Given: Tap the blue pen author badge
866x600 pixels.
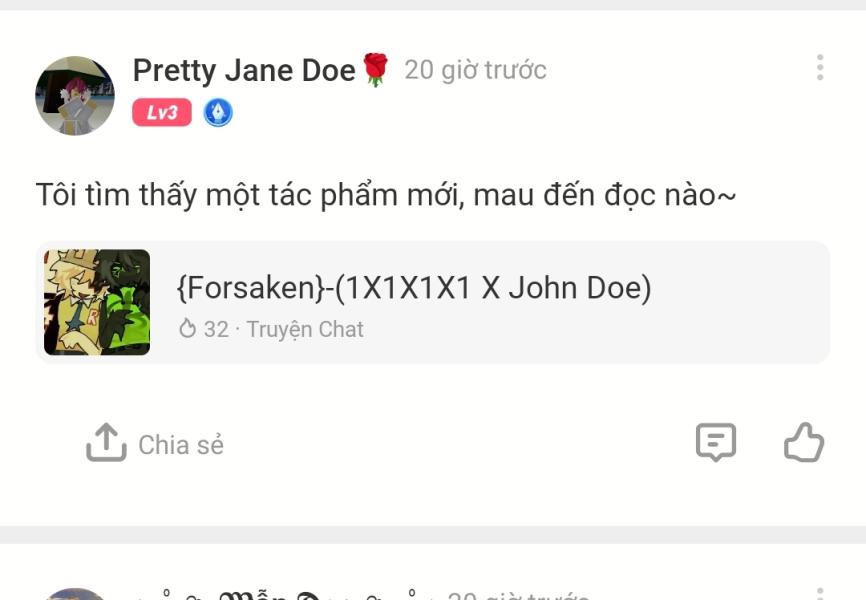Looking at the screenshot, I should pyautogui.click(x=218, y=113).
